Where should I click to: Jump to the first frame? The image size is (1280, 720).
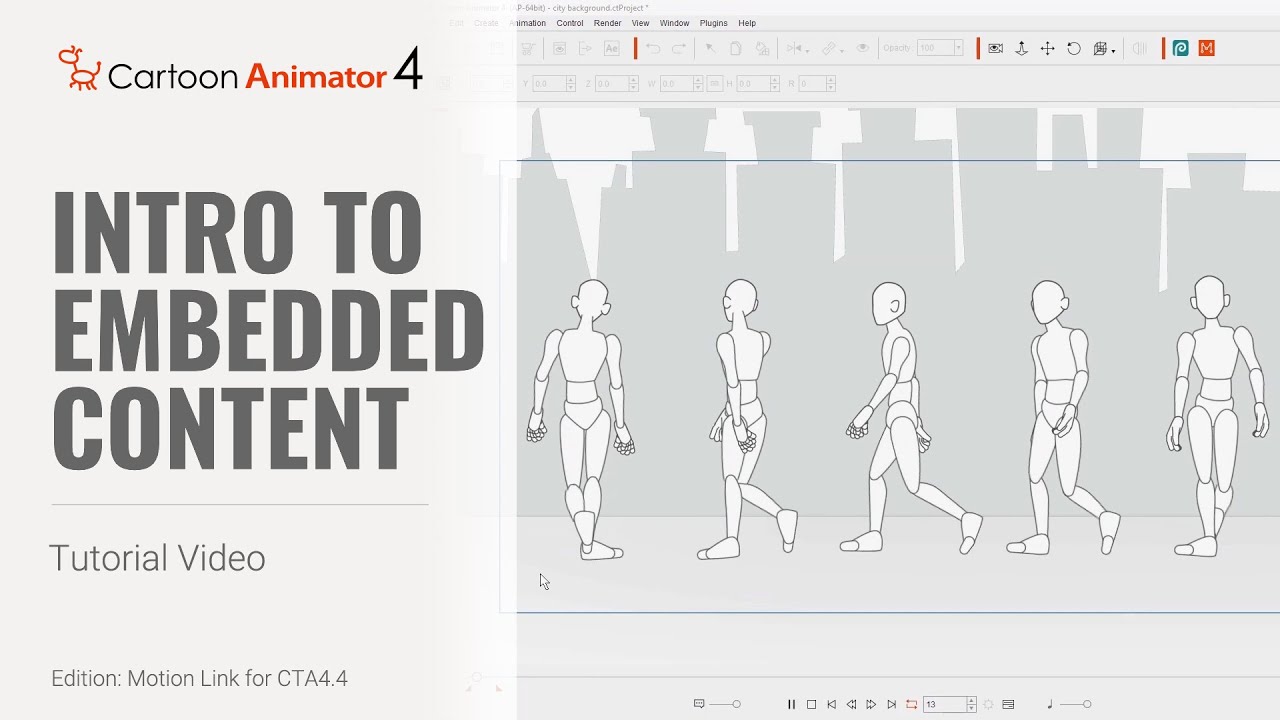pyautogui.click(x=831, y=704)
